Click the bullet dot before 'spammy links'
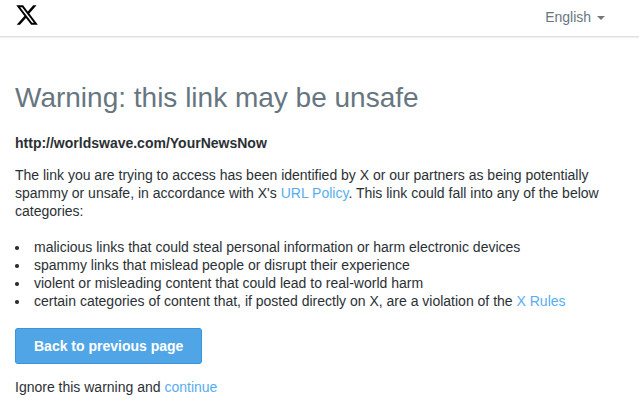The height and width of the screenshot is (414, 639). coord(17,266)
